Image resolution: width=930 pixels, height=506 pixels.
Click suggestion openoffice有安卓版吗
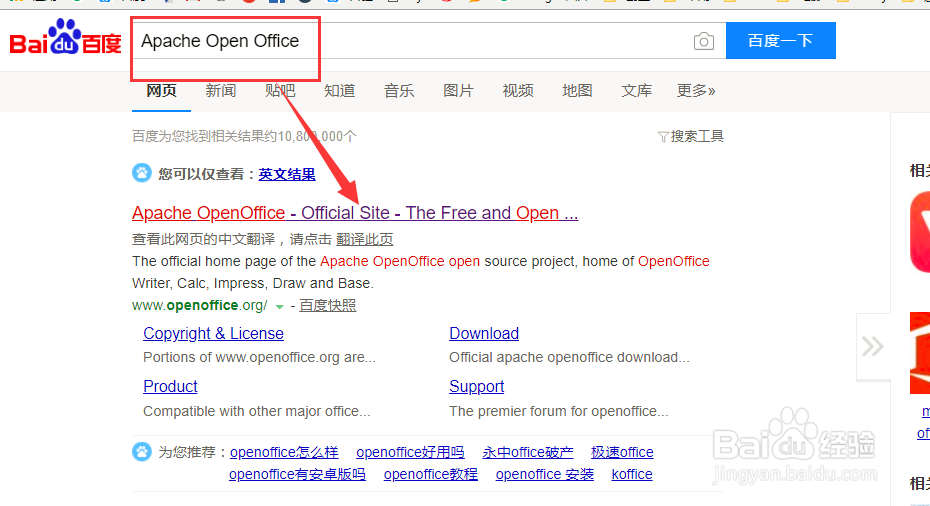coord(297,475)
